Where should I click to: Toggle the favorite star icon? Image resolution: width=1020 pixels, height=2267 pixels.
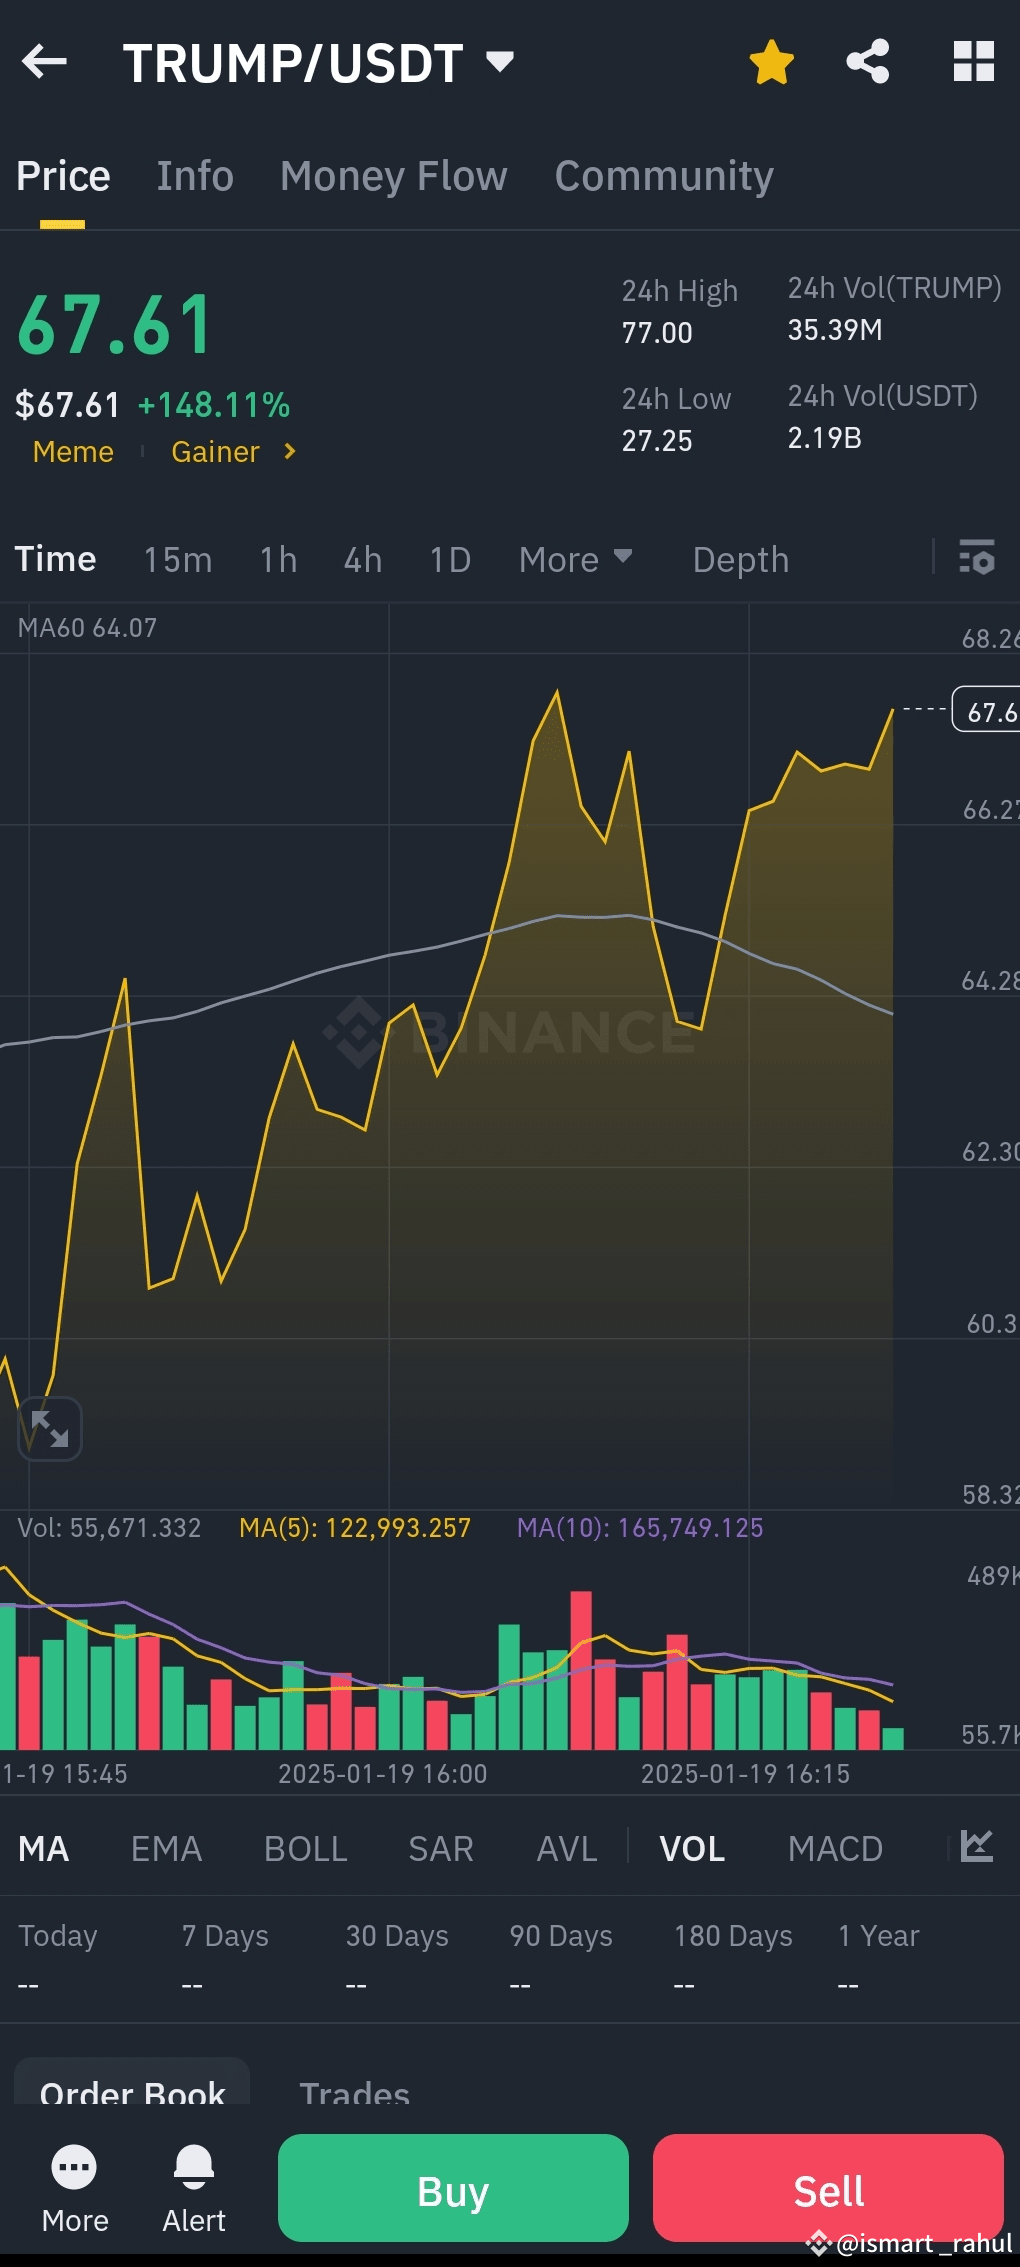(771, 62)
